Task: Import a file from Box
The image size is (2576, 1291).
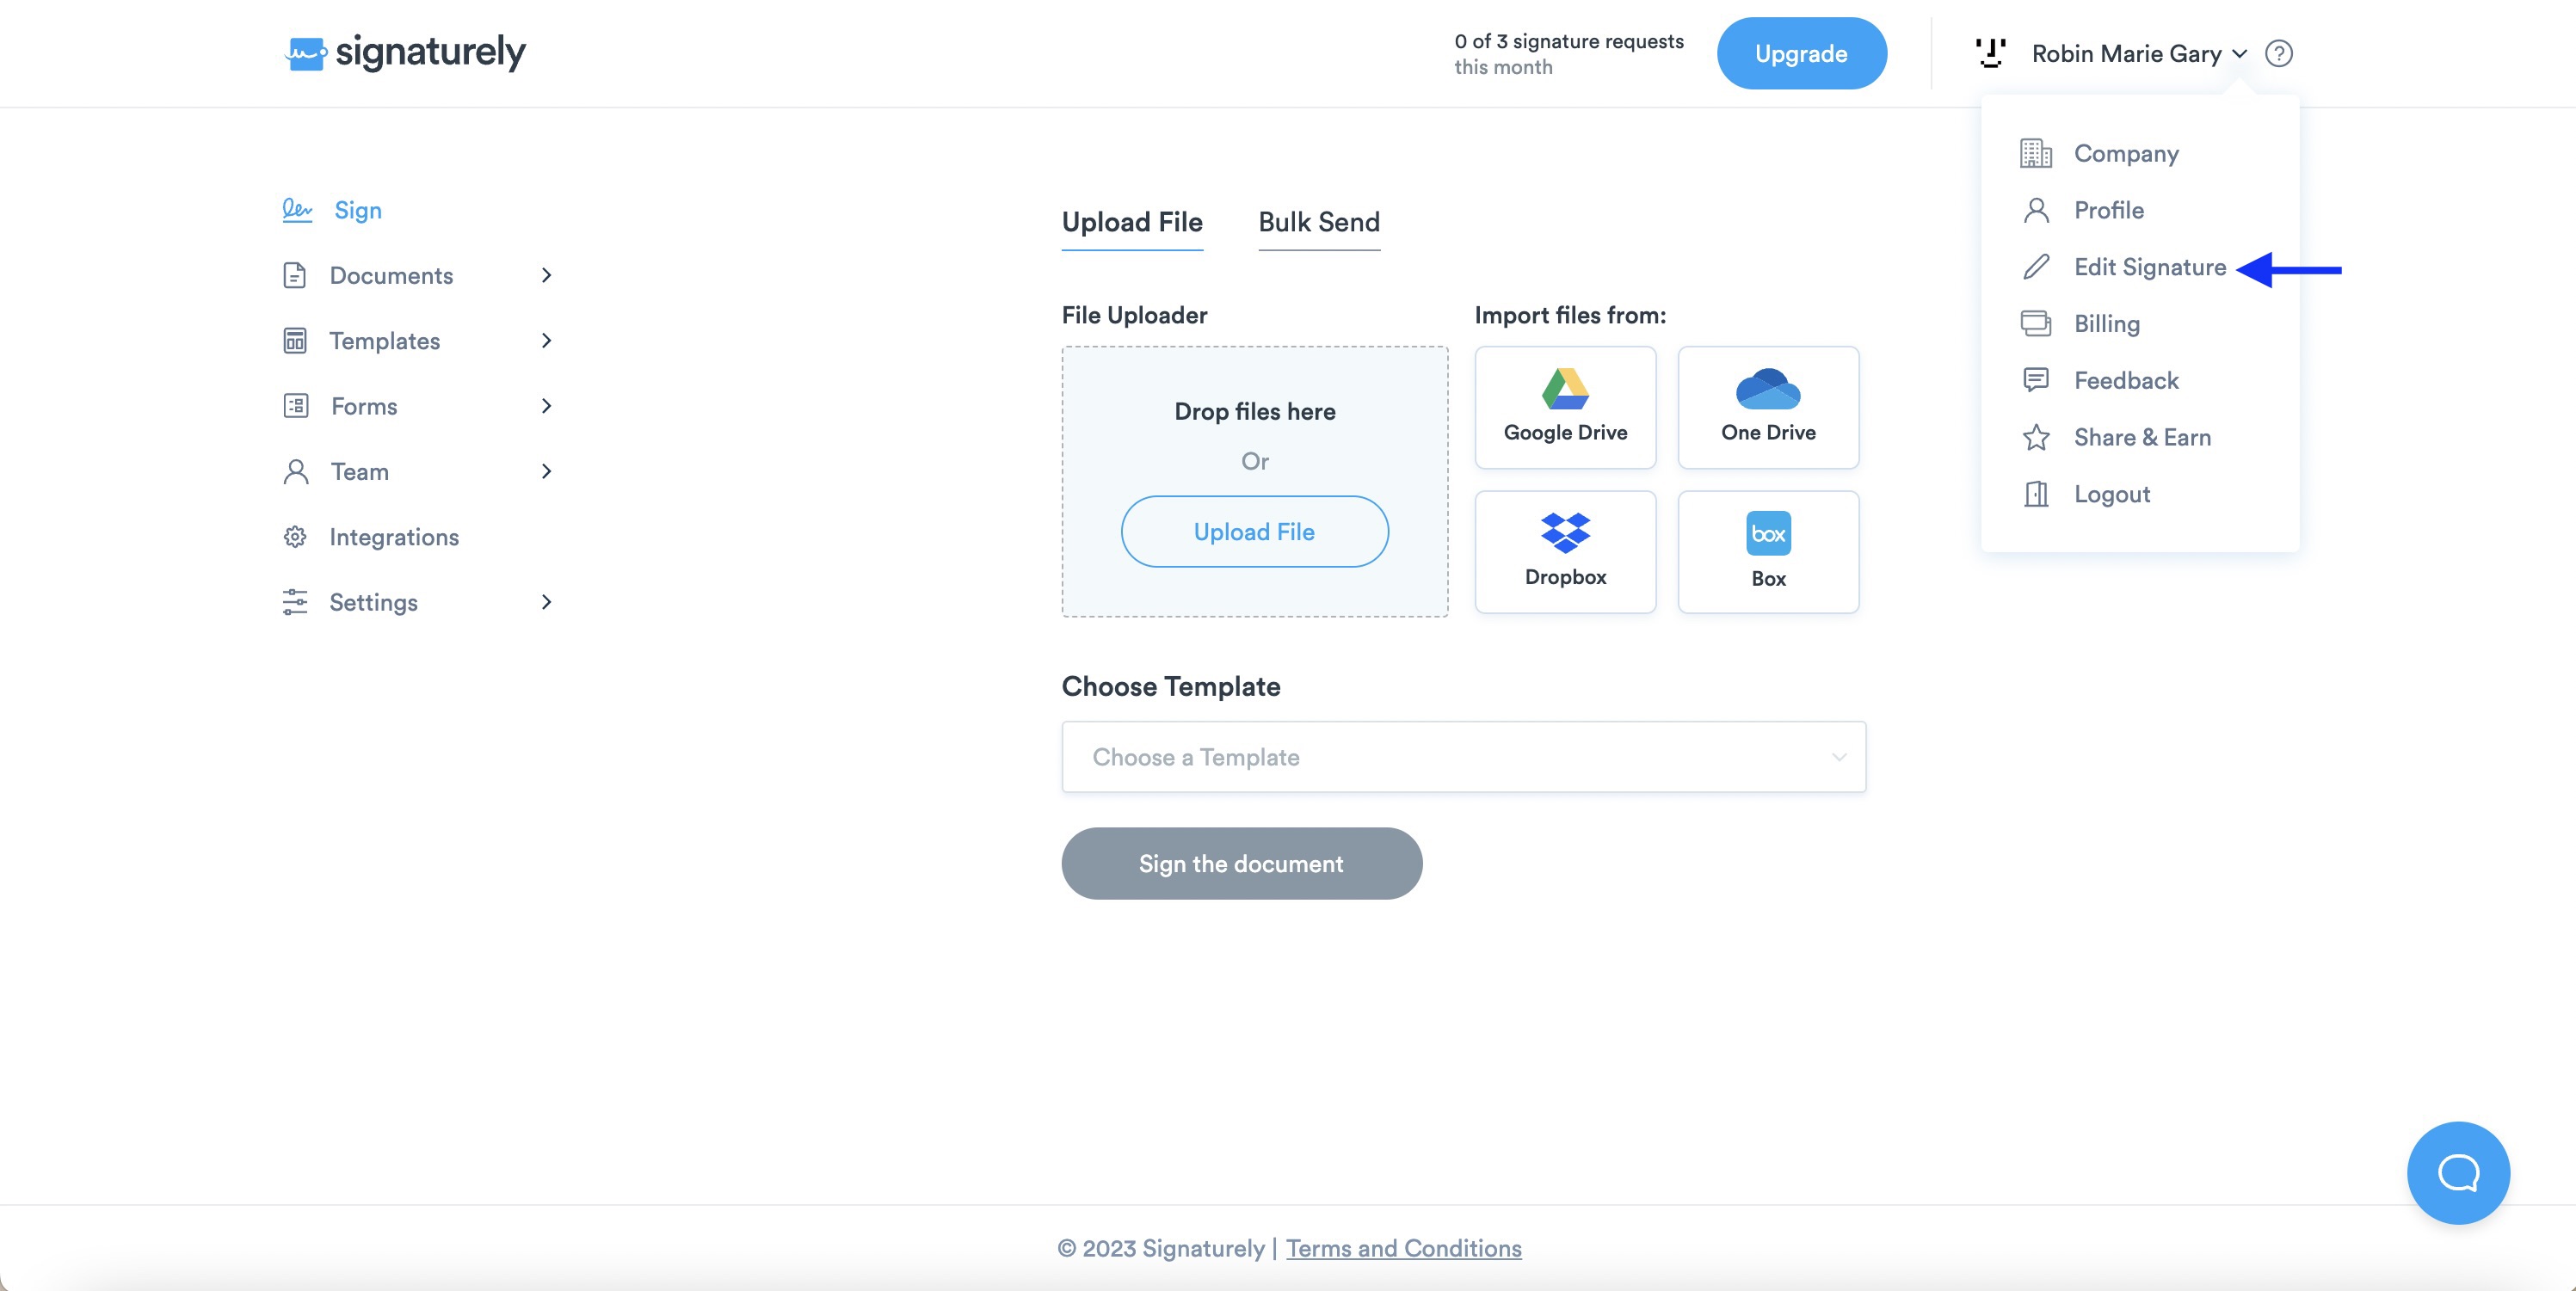Action: 1768,552
